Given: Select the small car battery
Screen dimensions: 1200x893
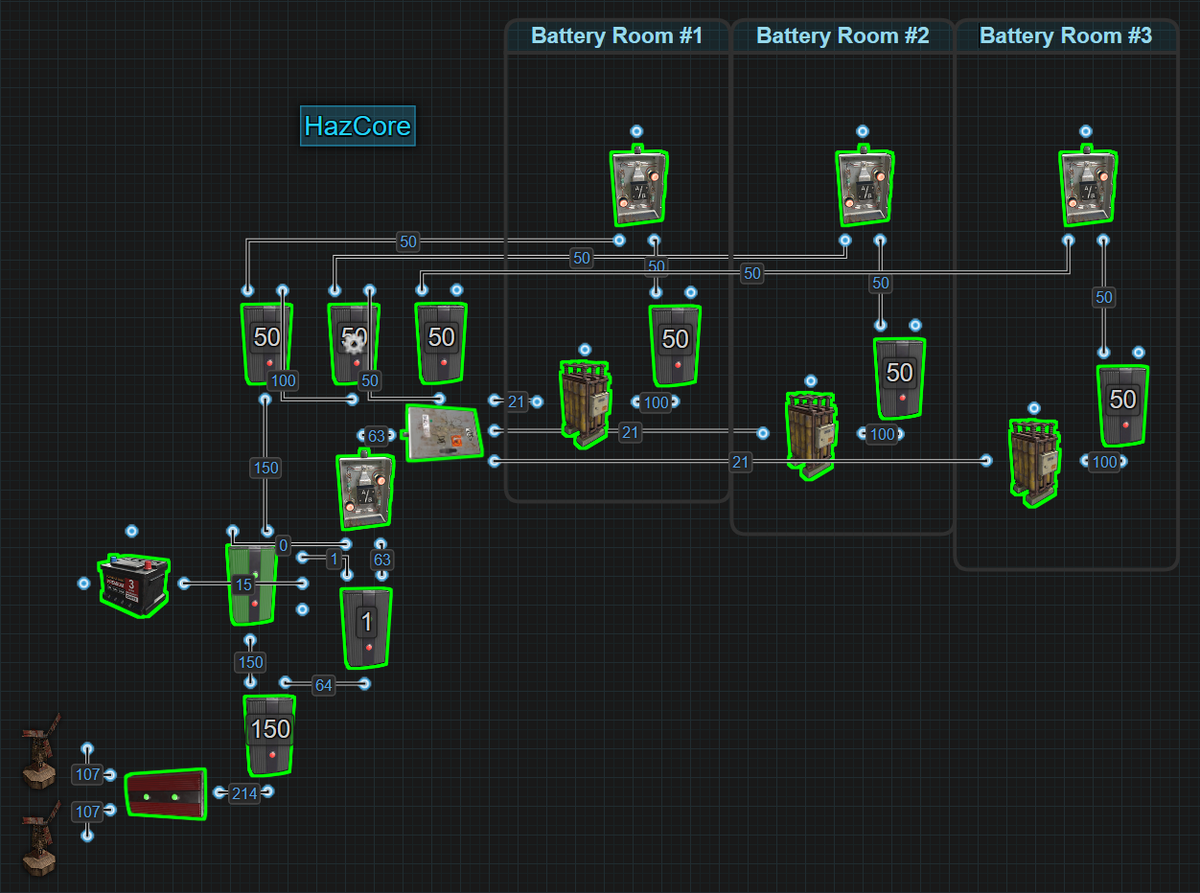Looking at the screenshot, I should click(133, 584).
